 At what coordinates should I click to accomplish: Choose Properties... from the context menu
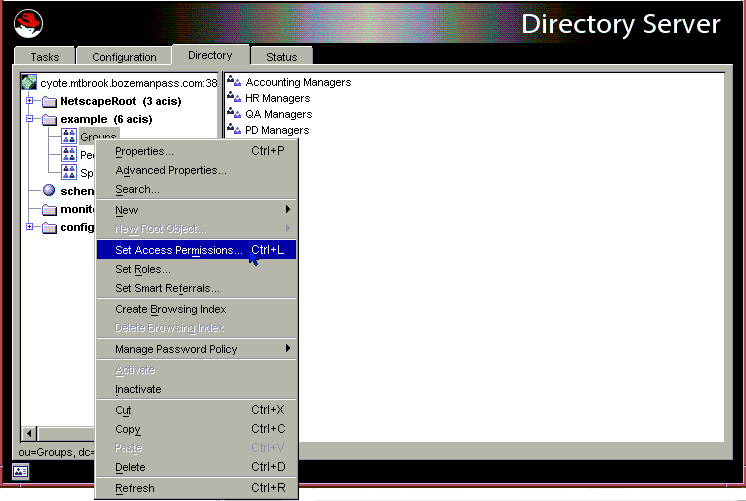point(196,151)
